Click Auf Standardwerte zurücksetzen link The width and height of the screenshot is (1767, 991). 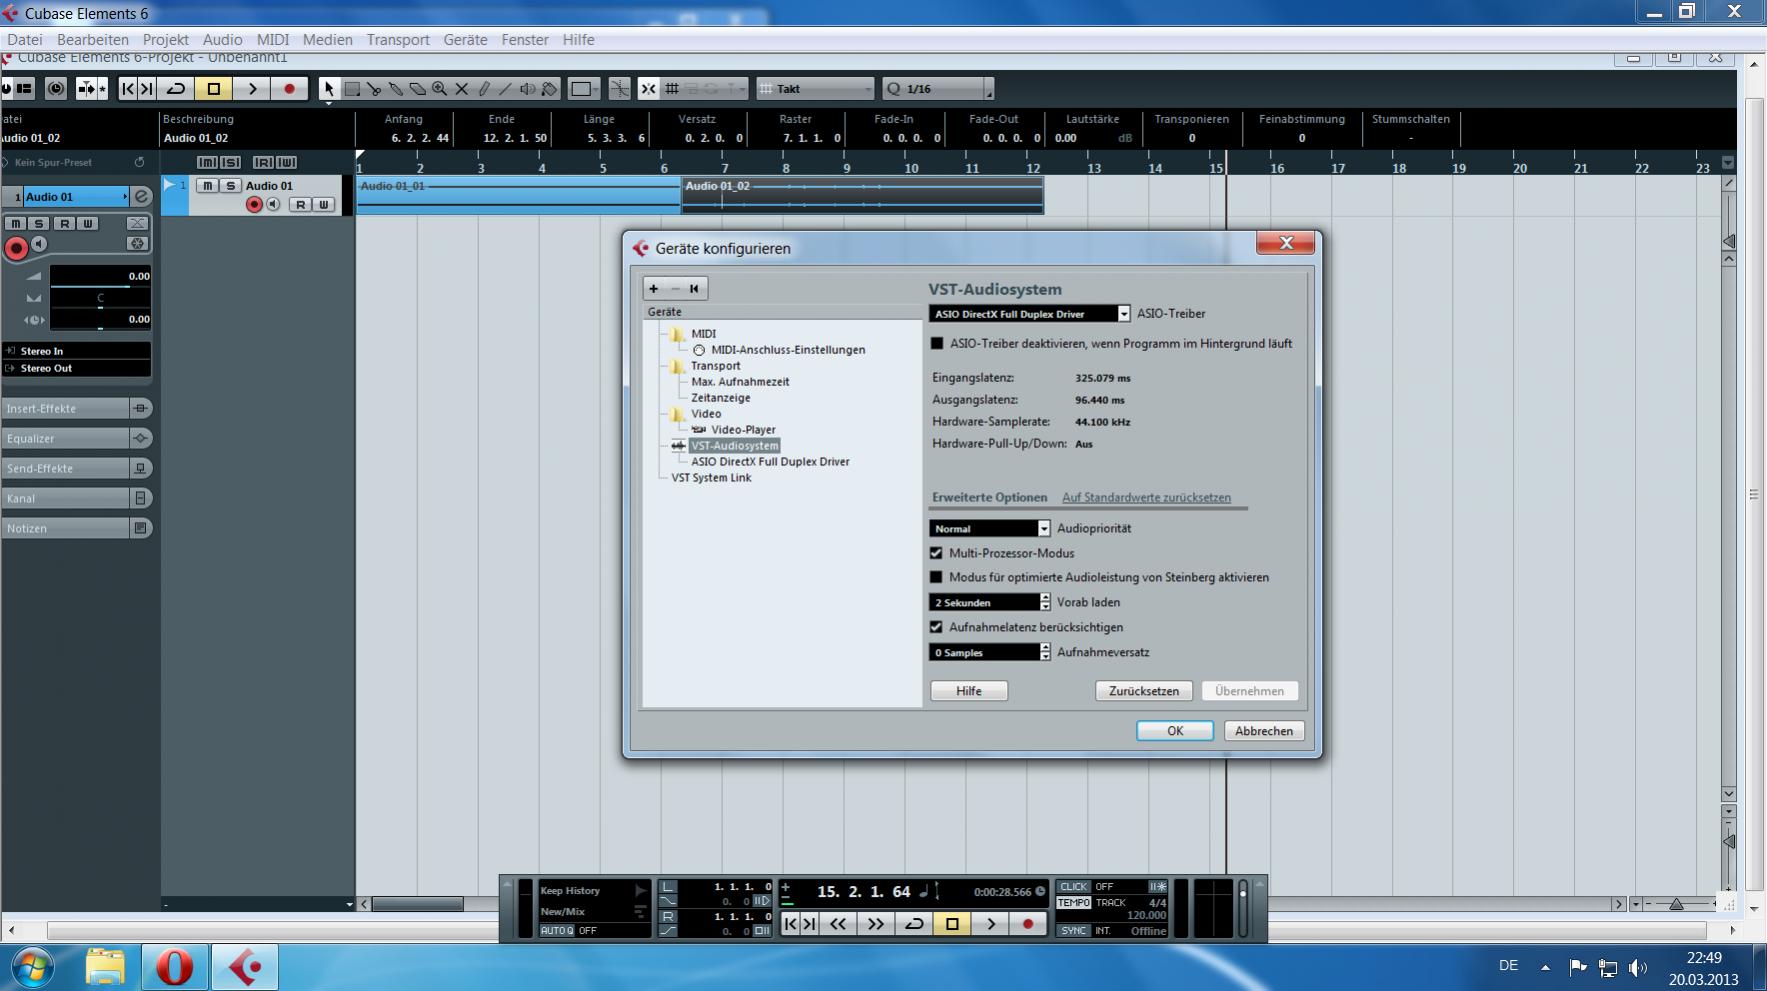coord(1146,498)
